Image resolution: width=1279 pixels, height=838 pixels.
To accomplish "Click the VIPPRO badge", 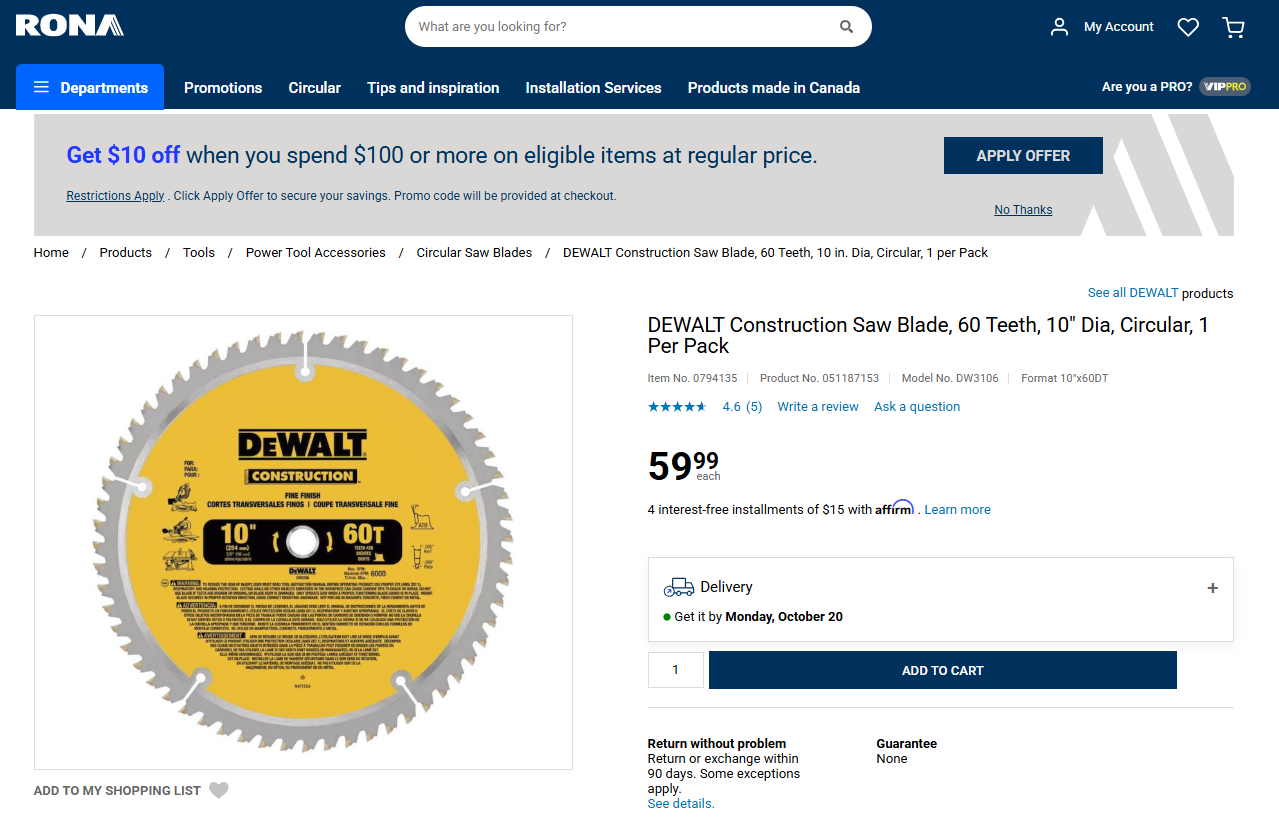I will point(1224,86).
